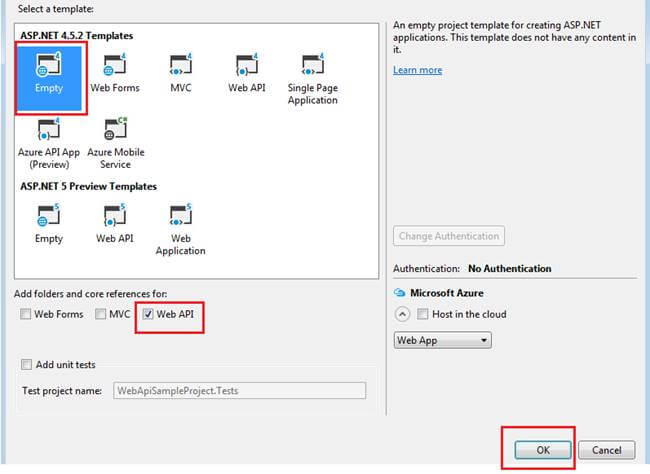Tick the Web Forms folders checkbox
The width and height of the screenshot is (650, 474).
26,314
